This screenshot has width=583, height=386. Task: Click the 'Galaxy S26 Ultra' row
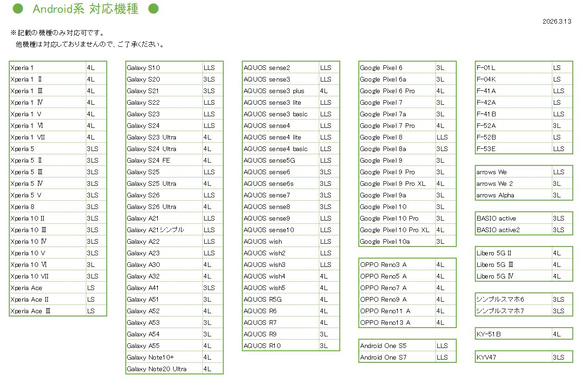(x=174, y=207)
